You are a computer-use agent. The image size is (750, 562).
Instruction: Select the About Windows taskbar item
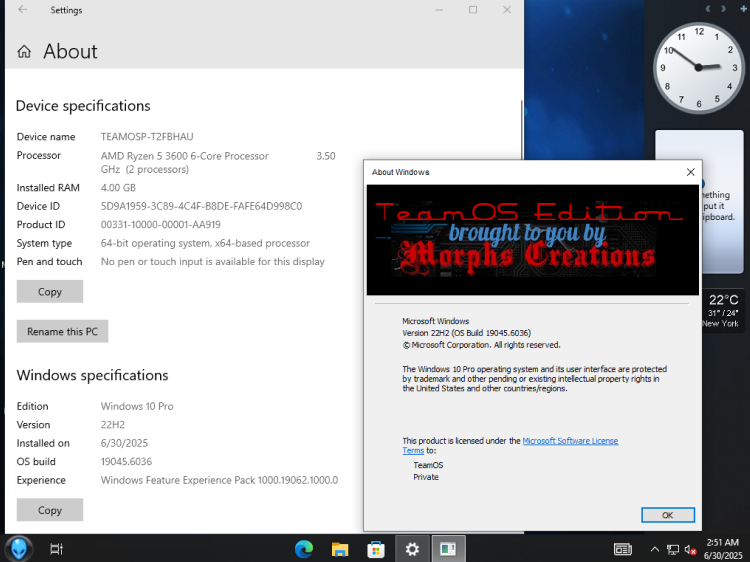point(448,549)
